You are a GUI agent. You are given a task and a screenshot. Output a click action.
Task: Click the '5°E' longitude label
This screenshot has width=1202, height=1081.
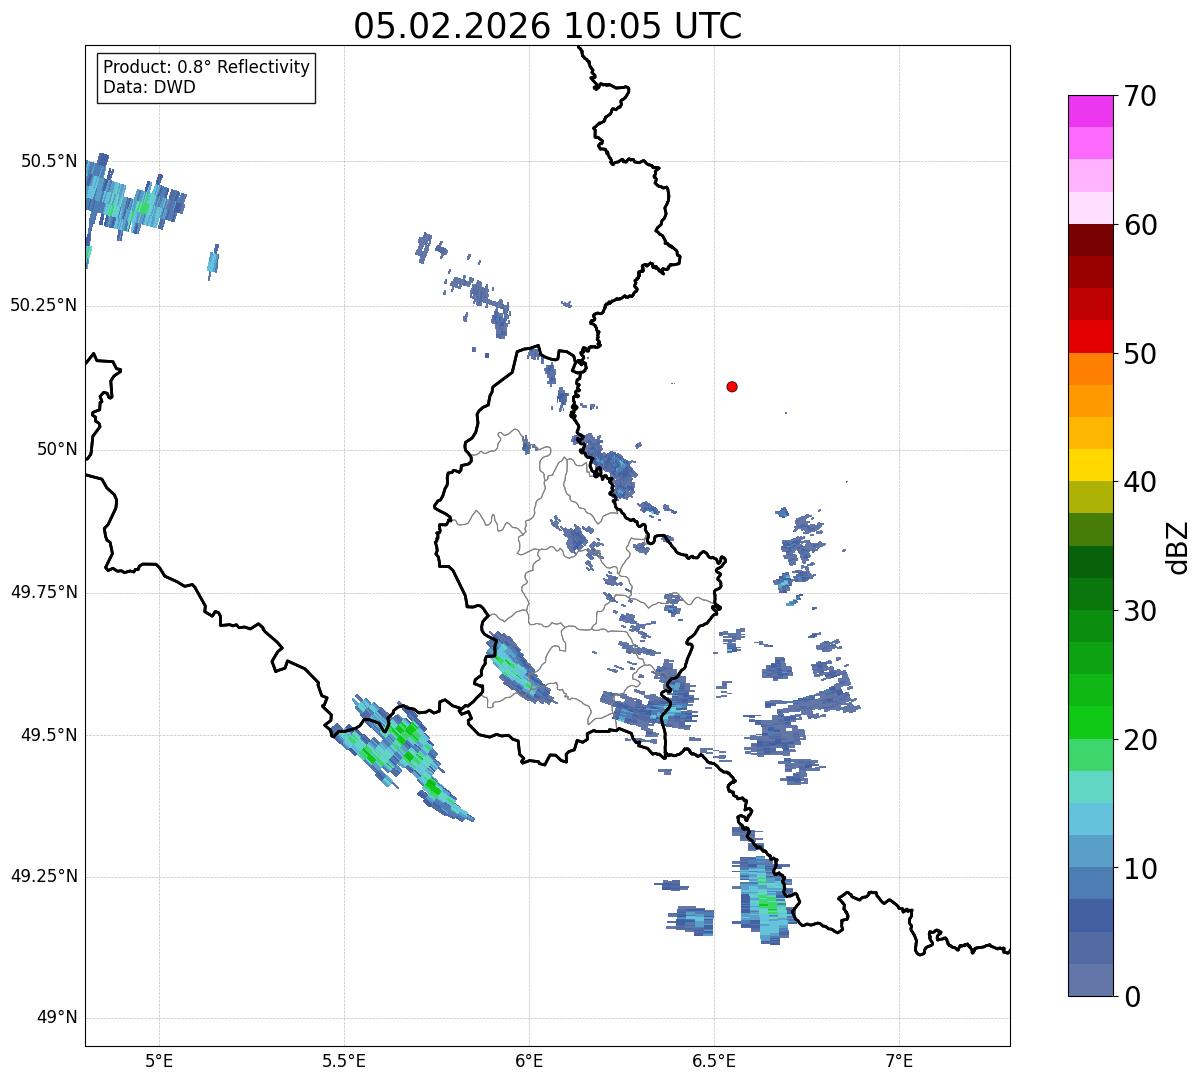159,1061
